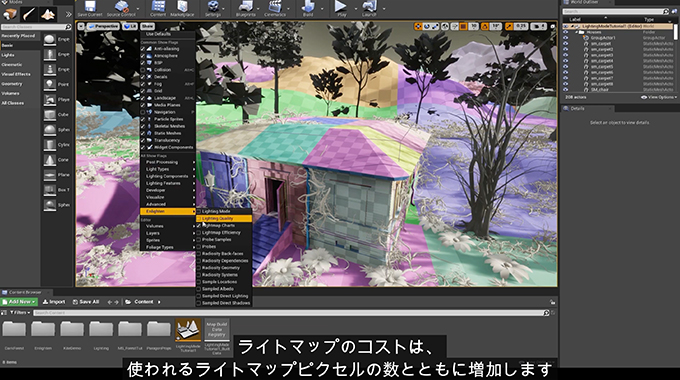This screenshot has height=380, width=680.
Task: Toggle the world/local coordinate system icon
Action: coord(445,26)
